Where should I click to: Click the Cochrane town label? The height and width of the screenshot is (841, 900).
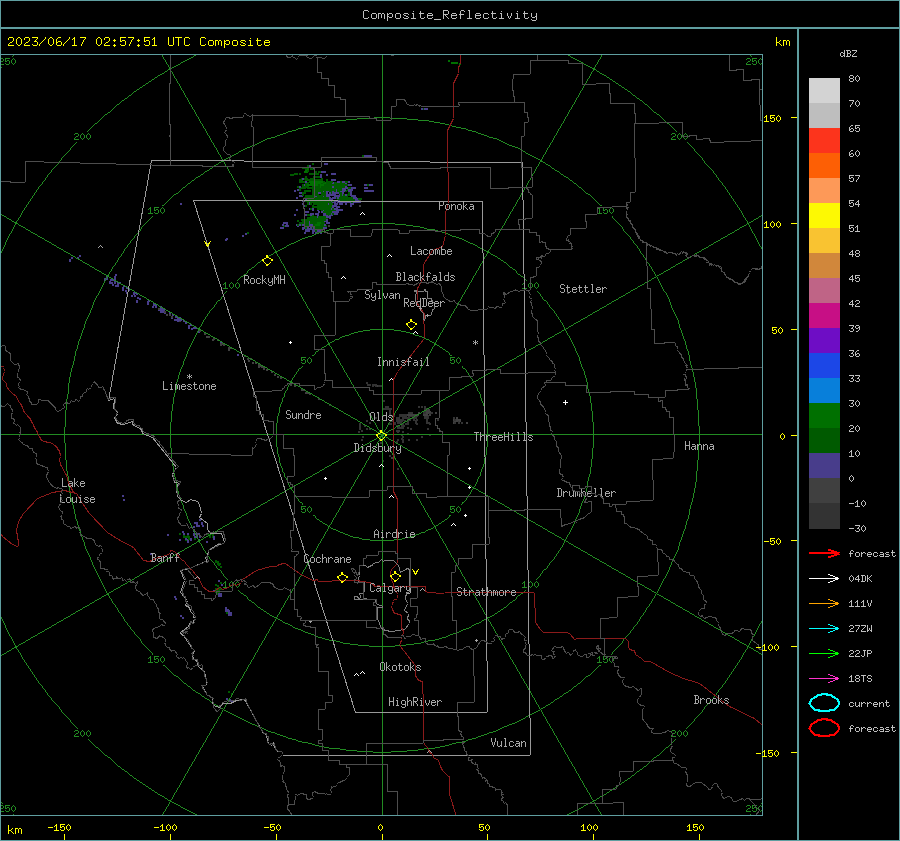coord(327,559)
